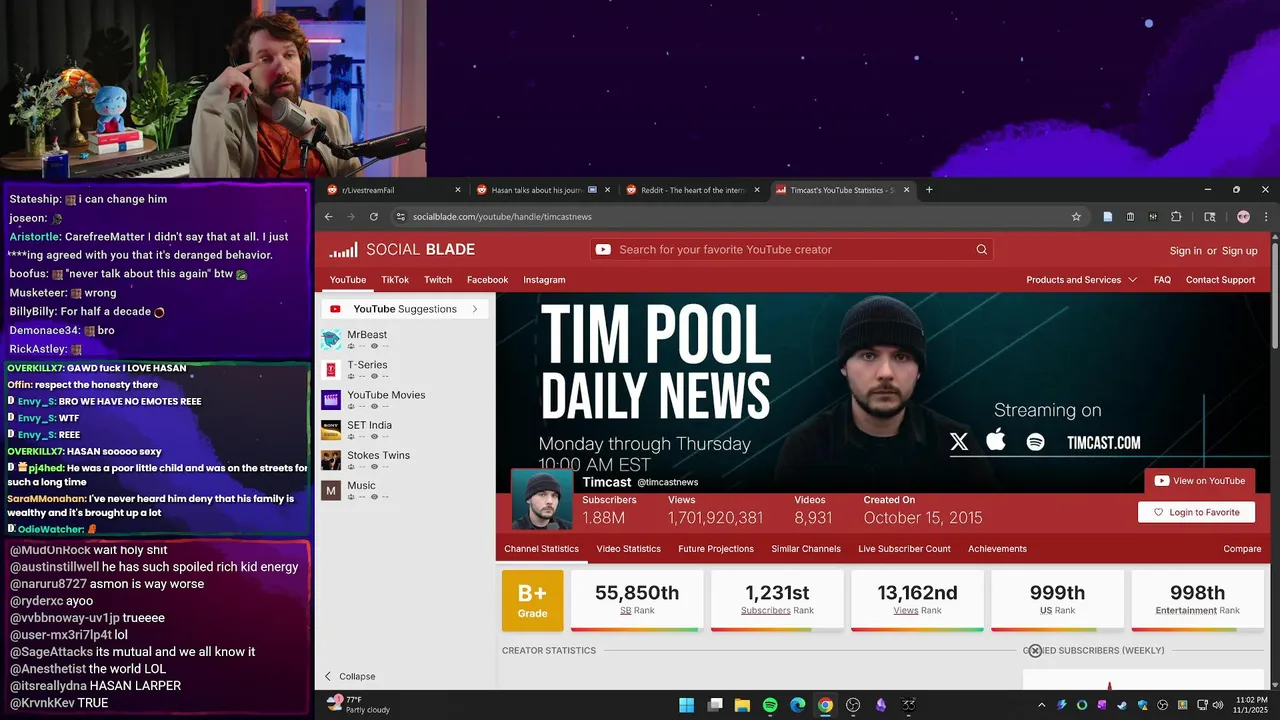This screenshot has width=1280, height=720.
Task: Switch to the Reddit heart of the internet tab
Action: (692, 190)
